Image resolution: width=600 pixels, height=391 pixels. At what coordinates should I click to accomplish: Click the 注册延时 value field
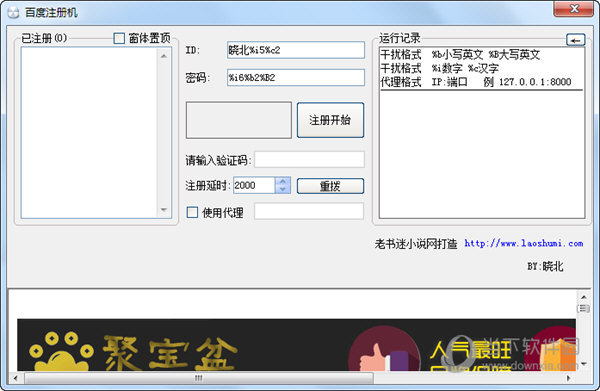(254, 186)
